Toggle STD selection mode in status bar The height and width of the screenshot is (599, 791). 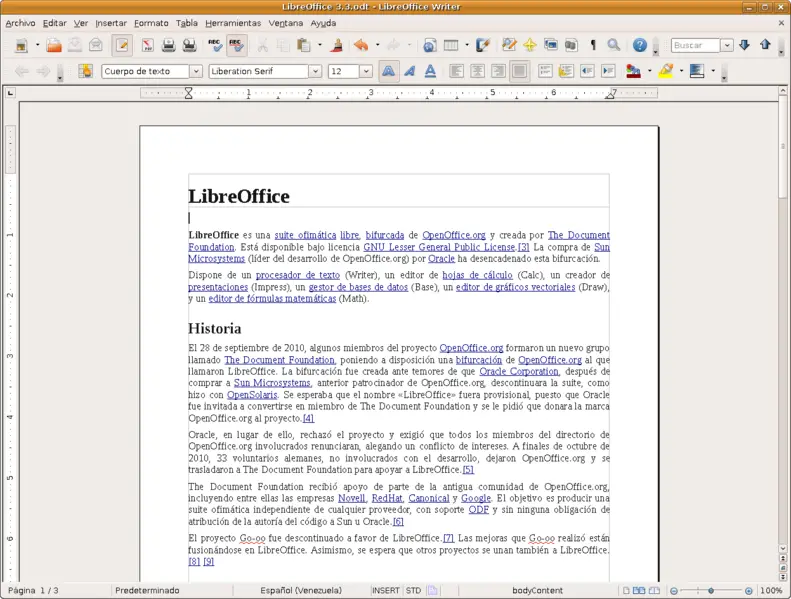tap(413, 590)
